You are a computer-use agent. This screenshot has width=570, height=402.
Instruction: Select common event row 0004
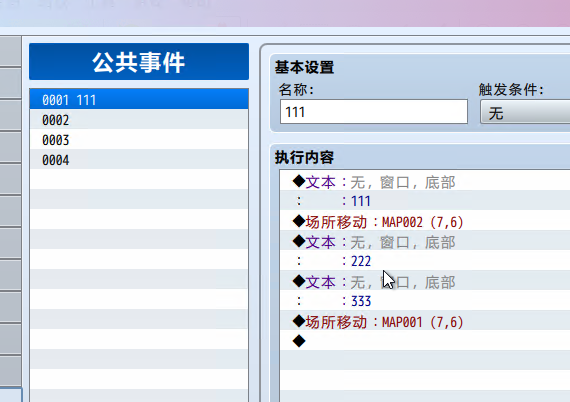click(139, 160)
